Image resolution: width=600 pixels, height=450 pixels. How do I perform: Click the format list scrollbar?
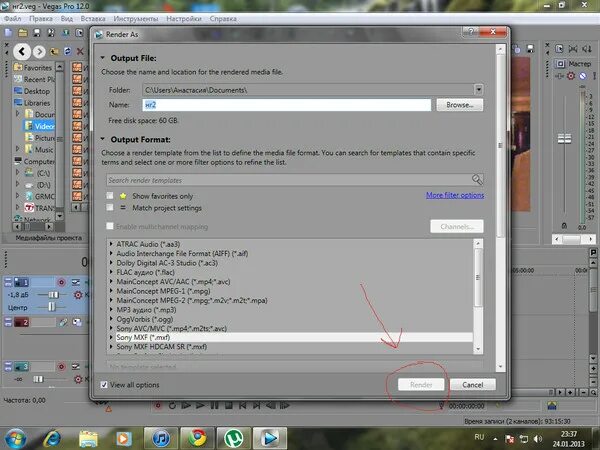478,278
